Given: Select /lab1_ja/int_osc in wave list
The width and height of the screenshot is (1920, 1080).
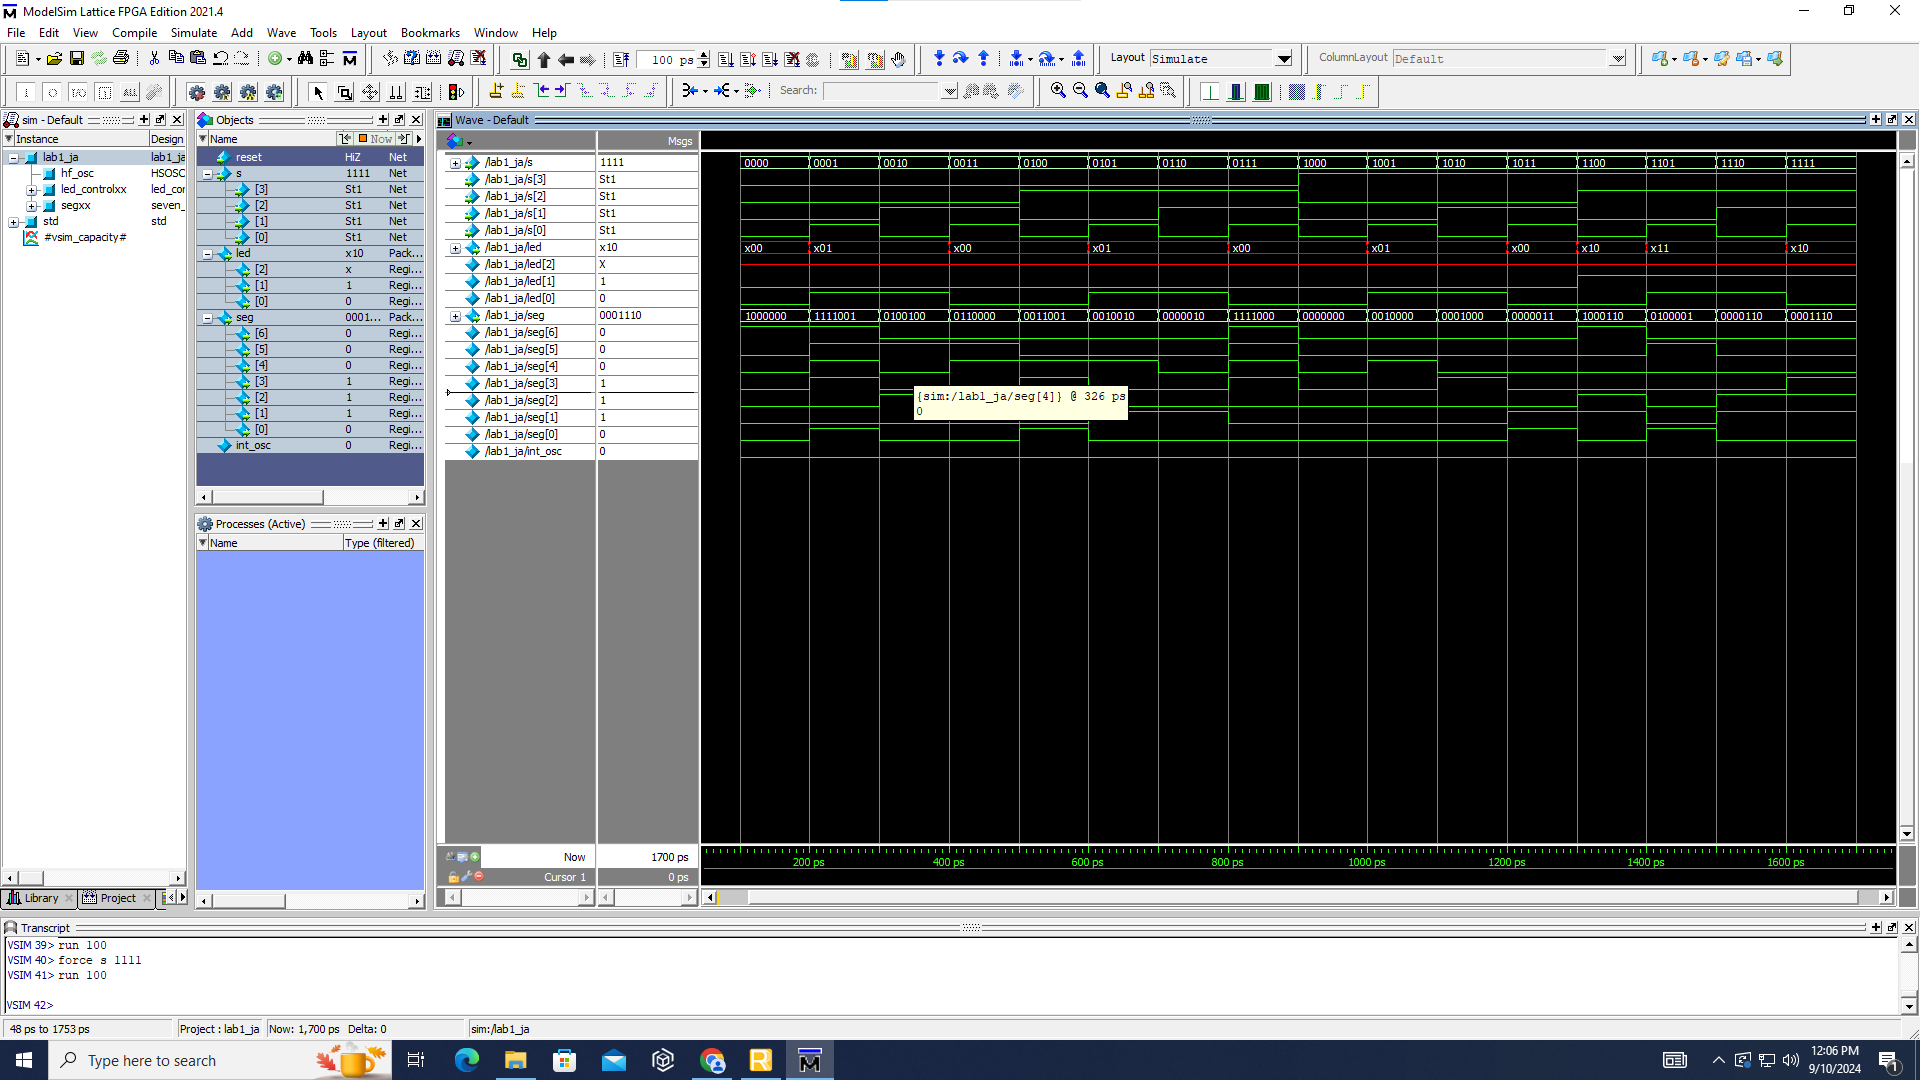Looking at the screenshot, I should click(523, 452).
